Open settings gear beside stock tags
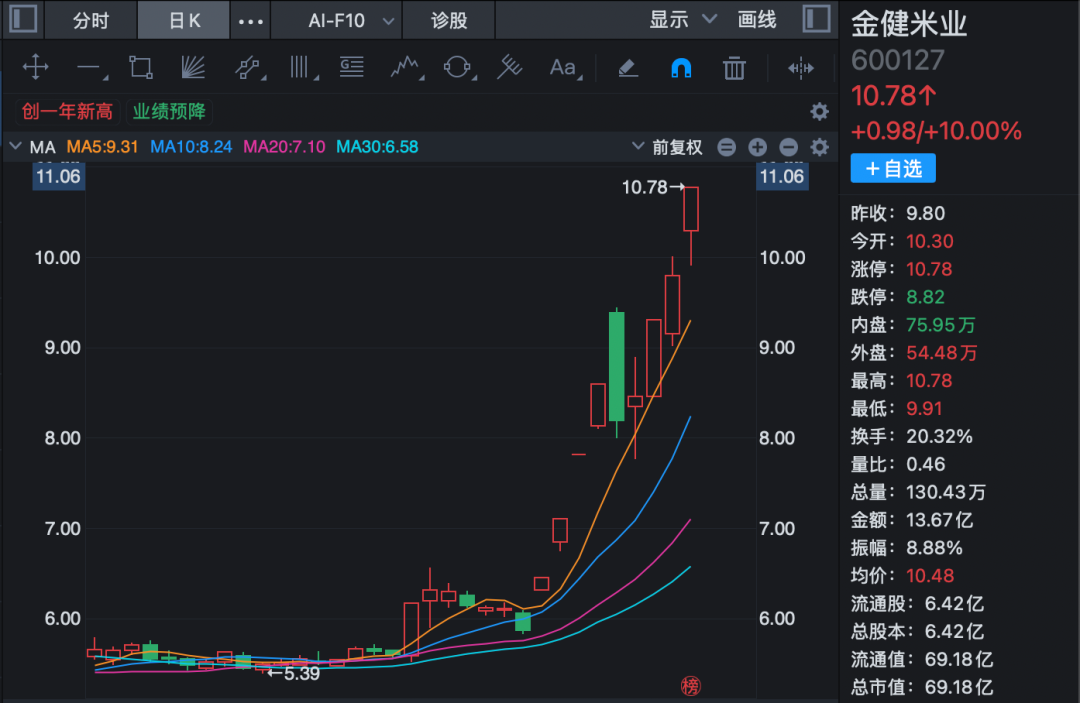The image size is (1080, 703). click(x=819, y=112)
